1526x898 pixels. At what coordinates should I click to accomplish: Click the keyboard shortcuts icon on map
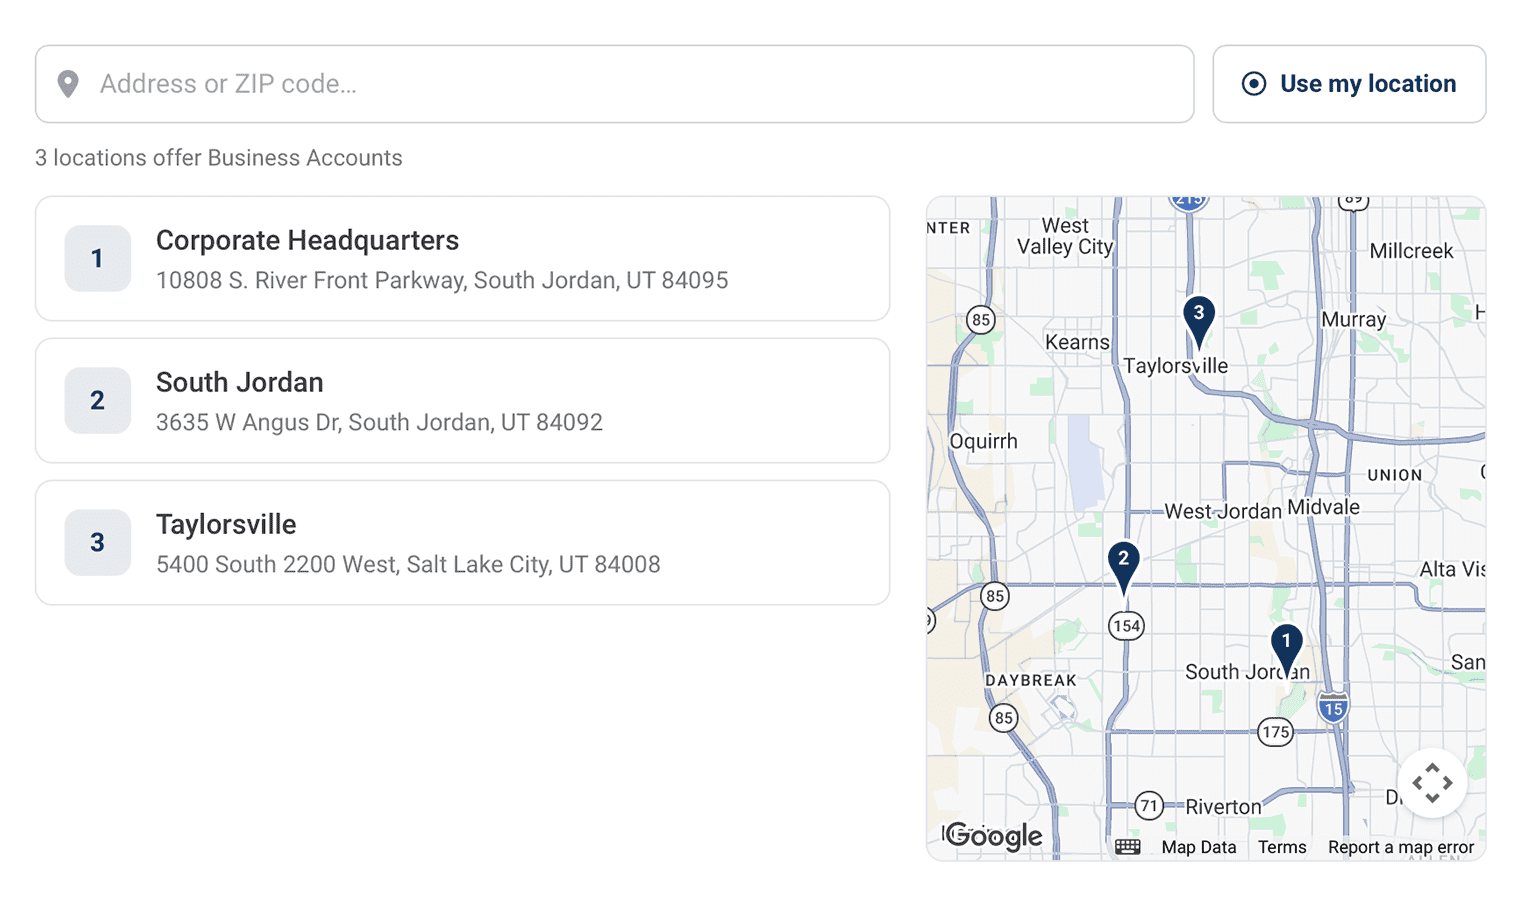coord(1127,847)
